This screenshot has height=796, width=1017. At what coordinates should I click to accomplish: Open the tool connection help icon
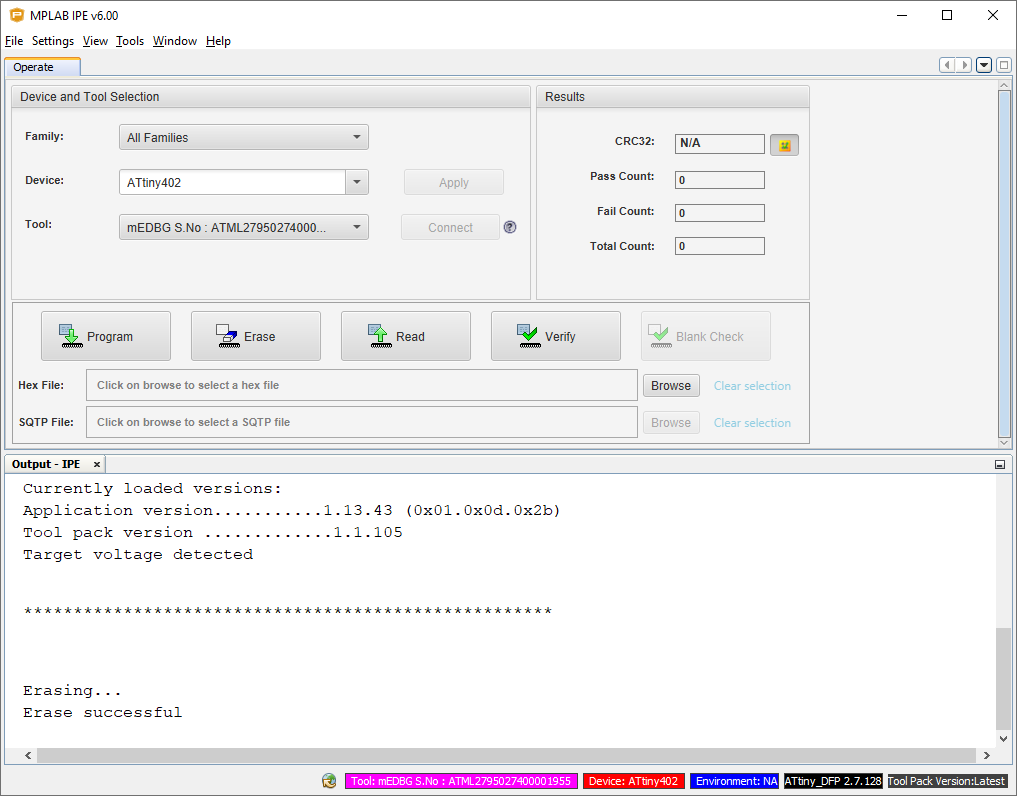click(x=510, y=227)
